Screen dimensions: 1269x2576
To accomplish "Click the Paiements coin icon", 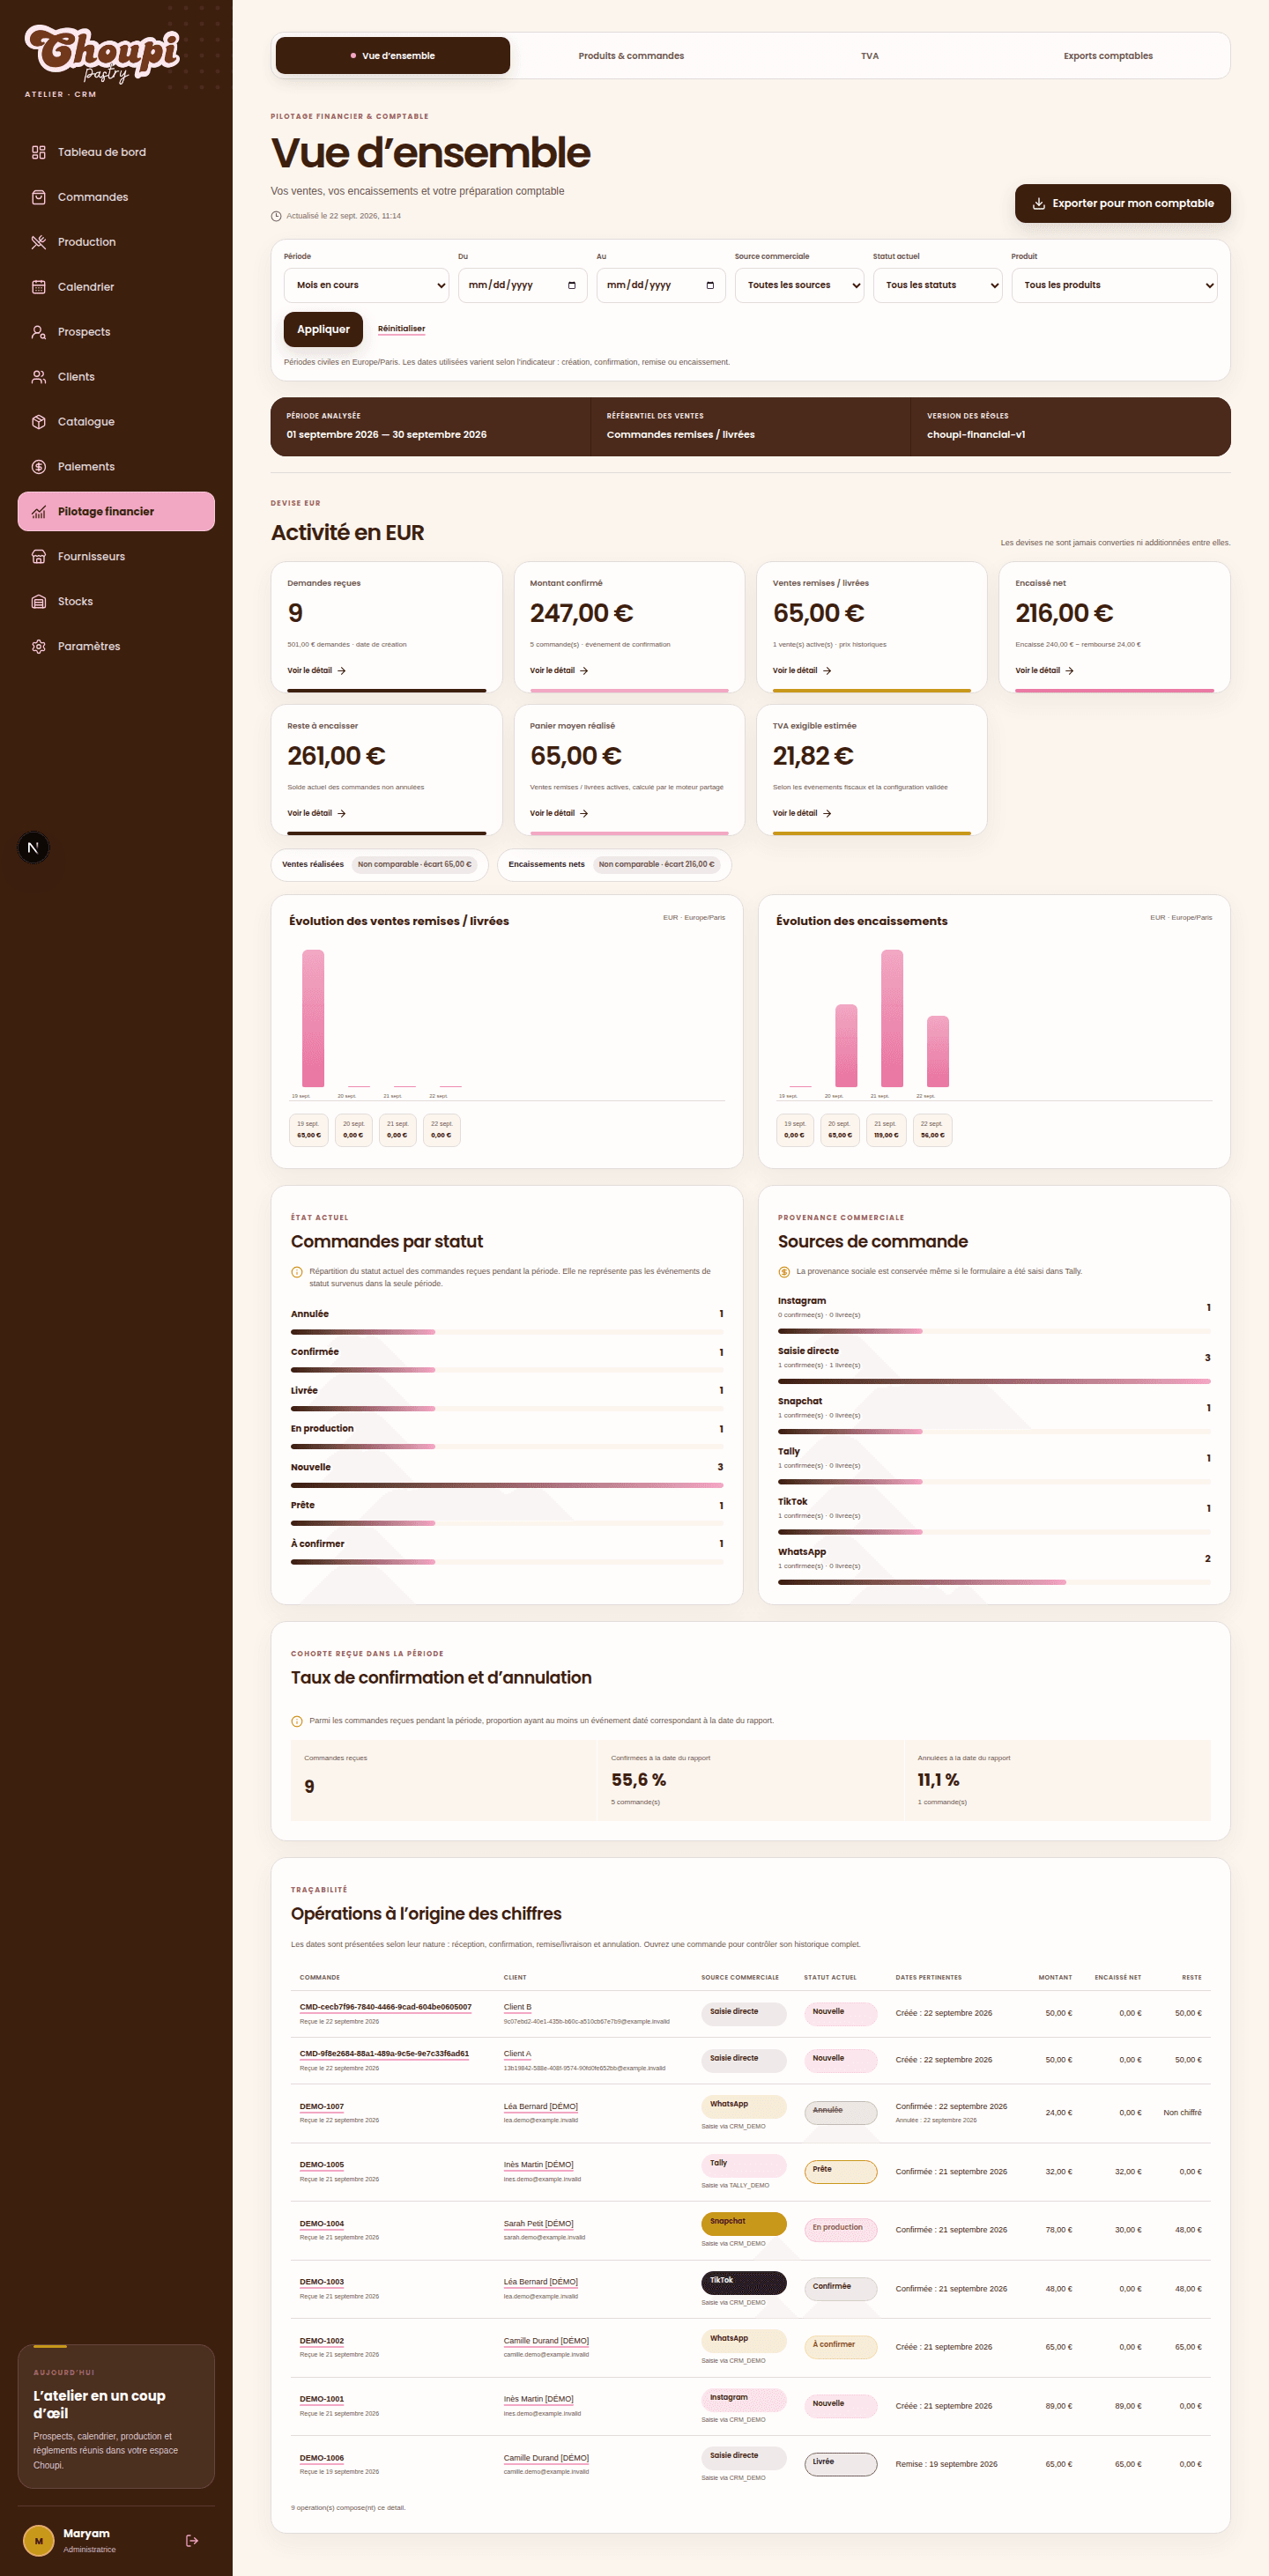I will coord(38,467).
